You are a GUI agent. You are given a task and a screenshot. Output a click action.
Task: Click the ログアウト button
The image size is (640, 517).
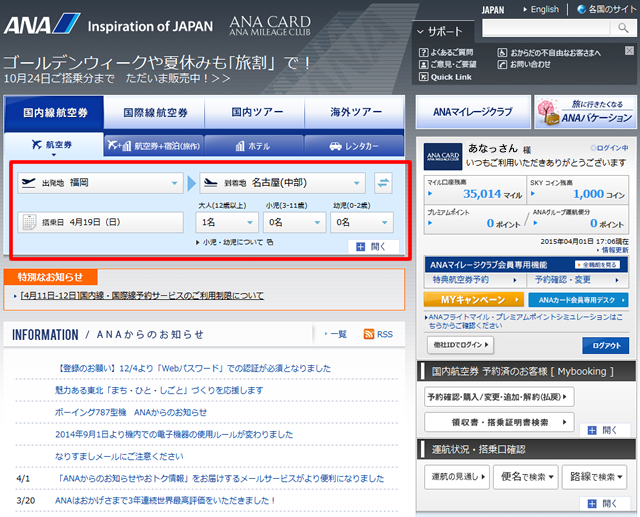606,345
